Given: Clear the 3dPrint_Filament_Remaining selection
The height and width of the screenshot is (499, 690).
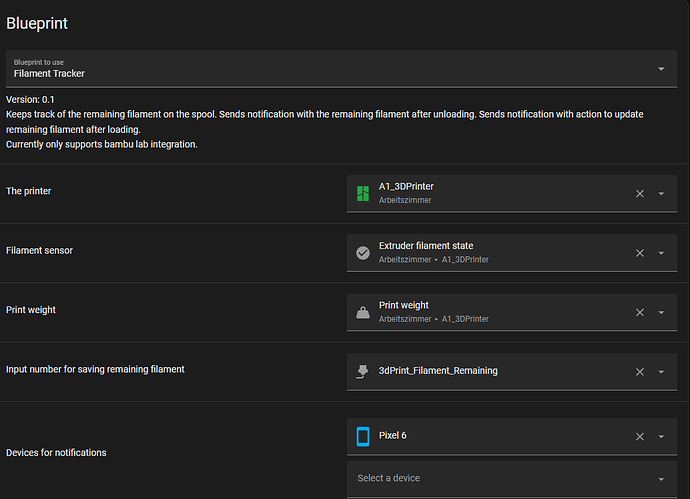Looking at the screenshot, I should 640,371.
